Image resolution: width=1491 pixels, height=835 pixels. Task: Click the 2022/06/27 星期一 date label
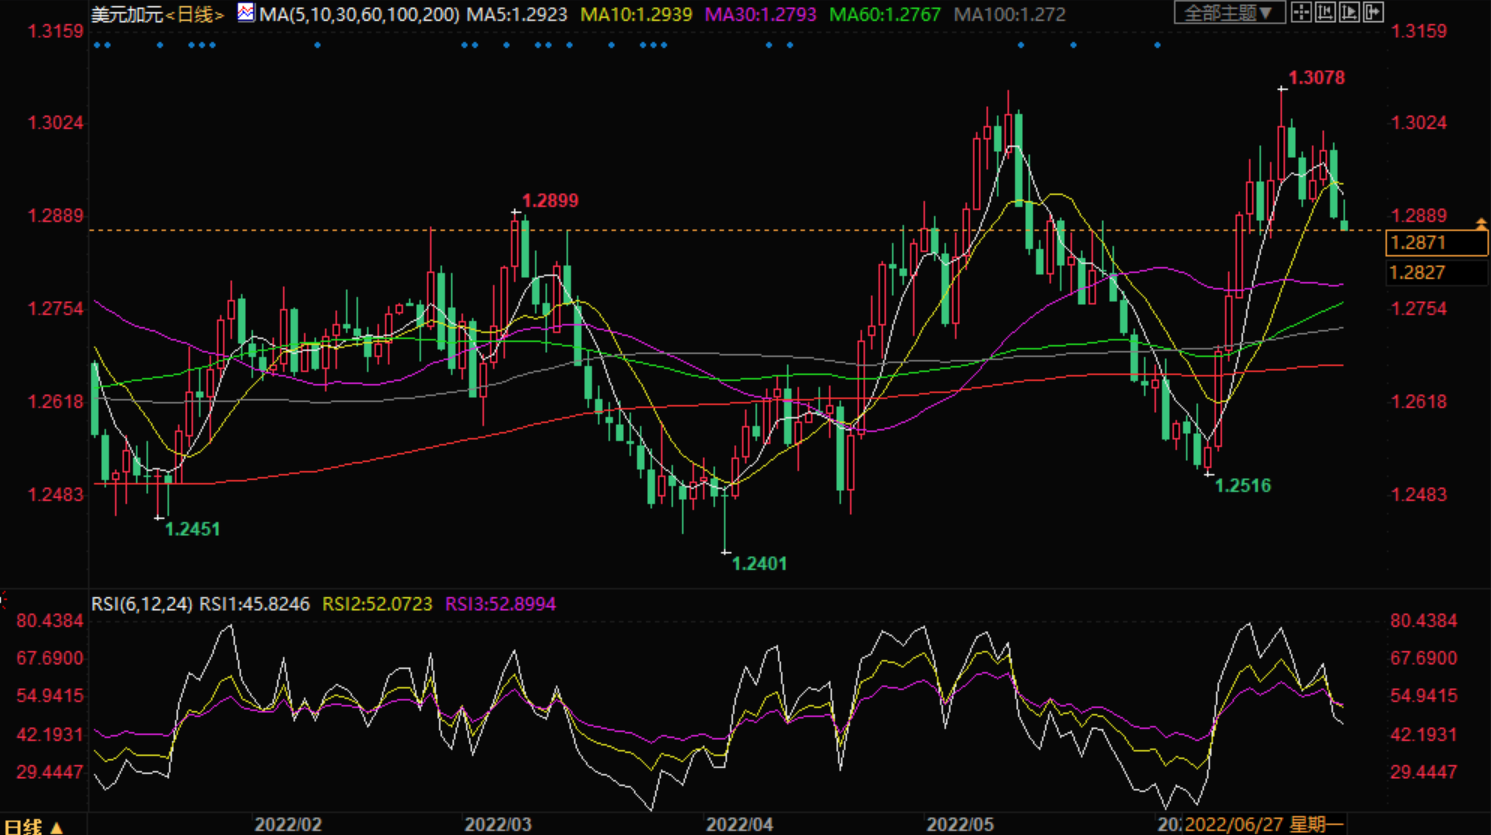[x=1263, y=824]
